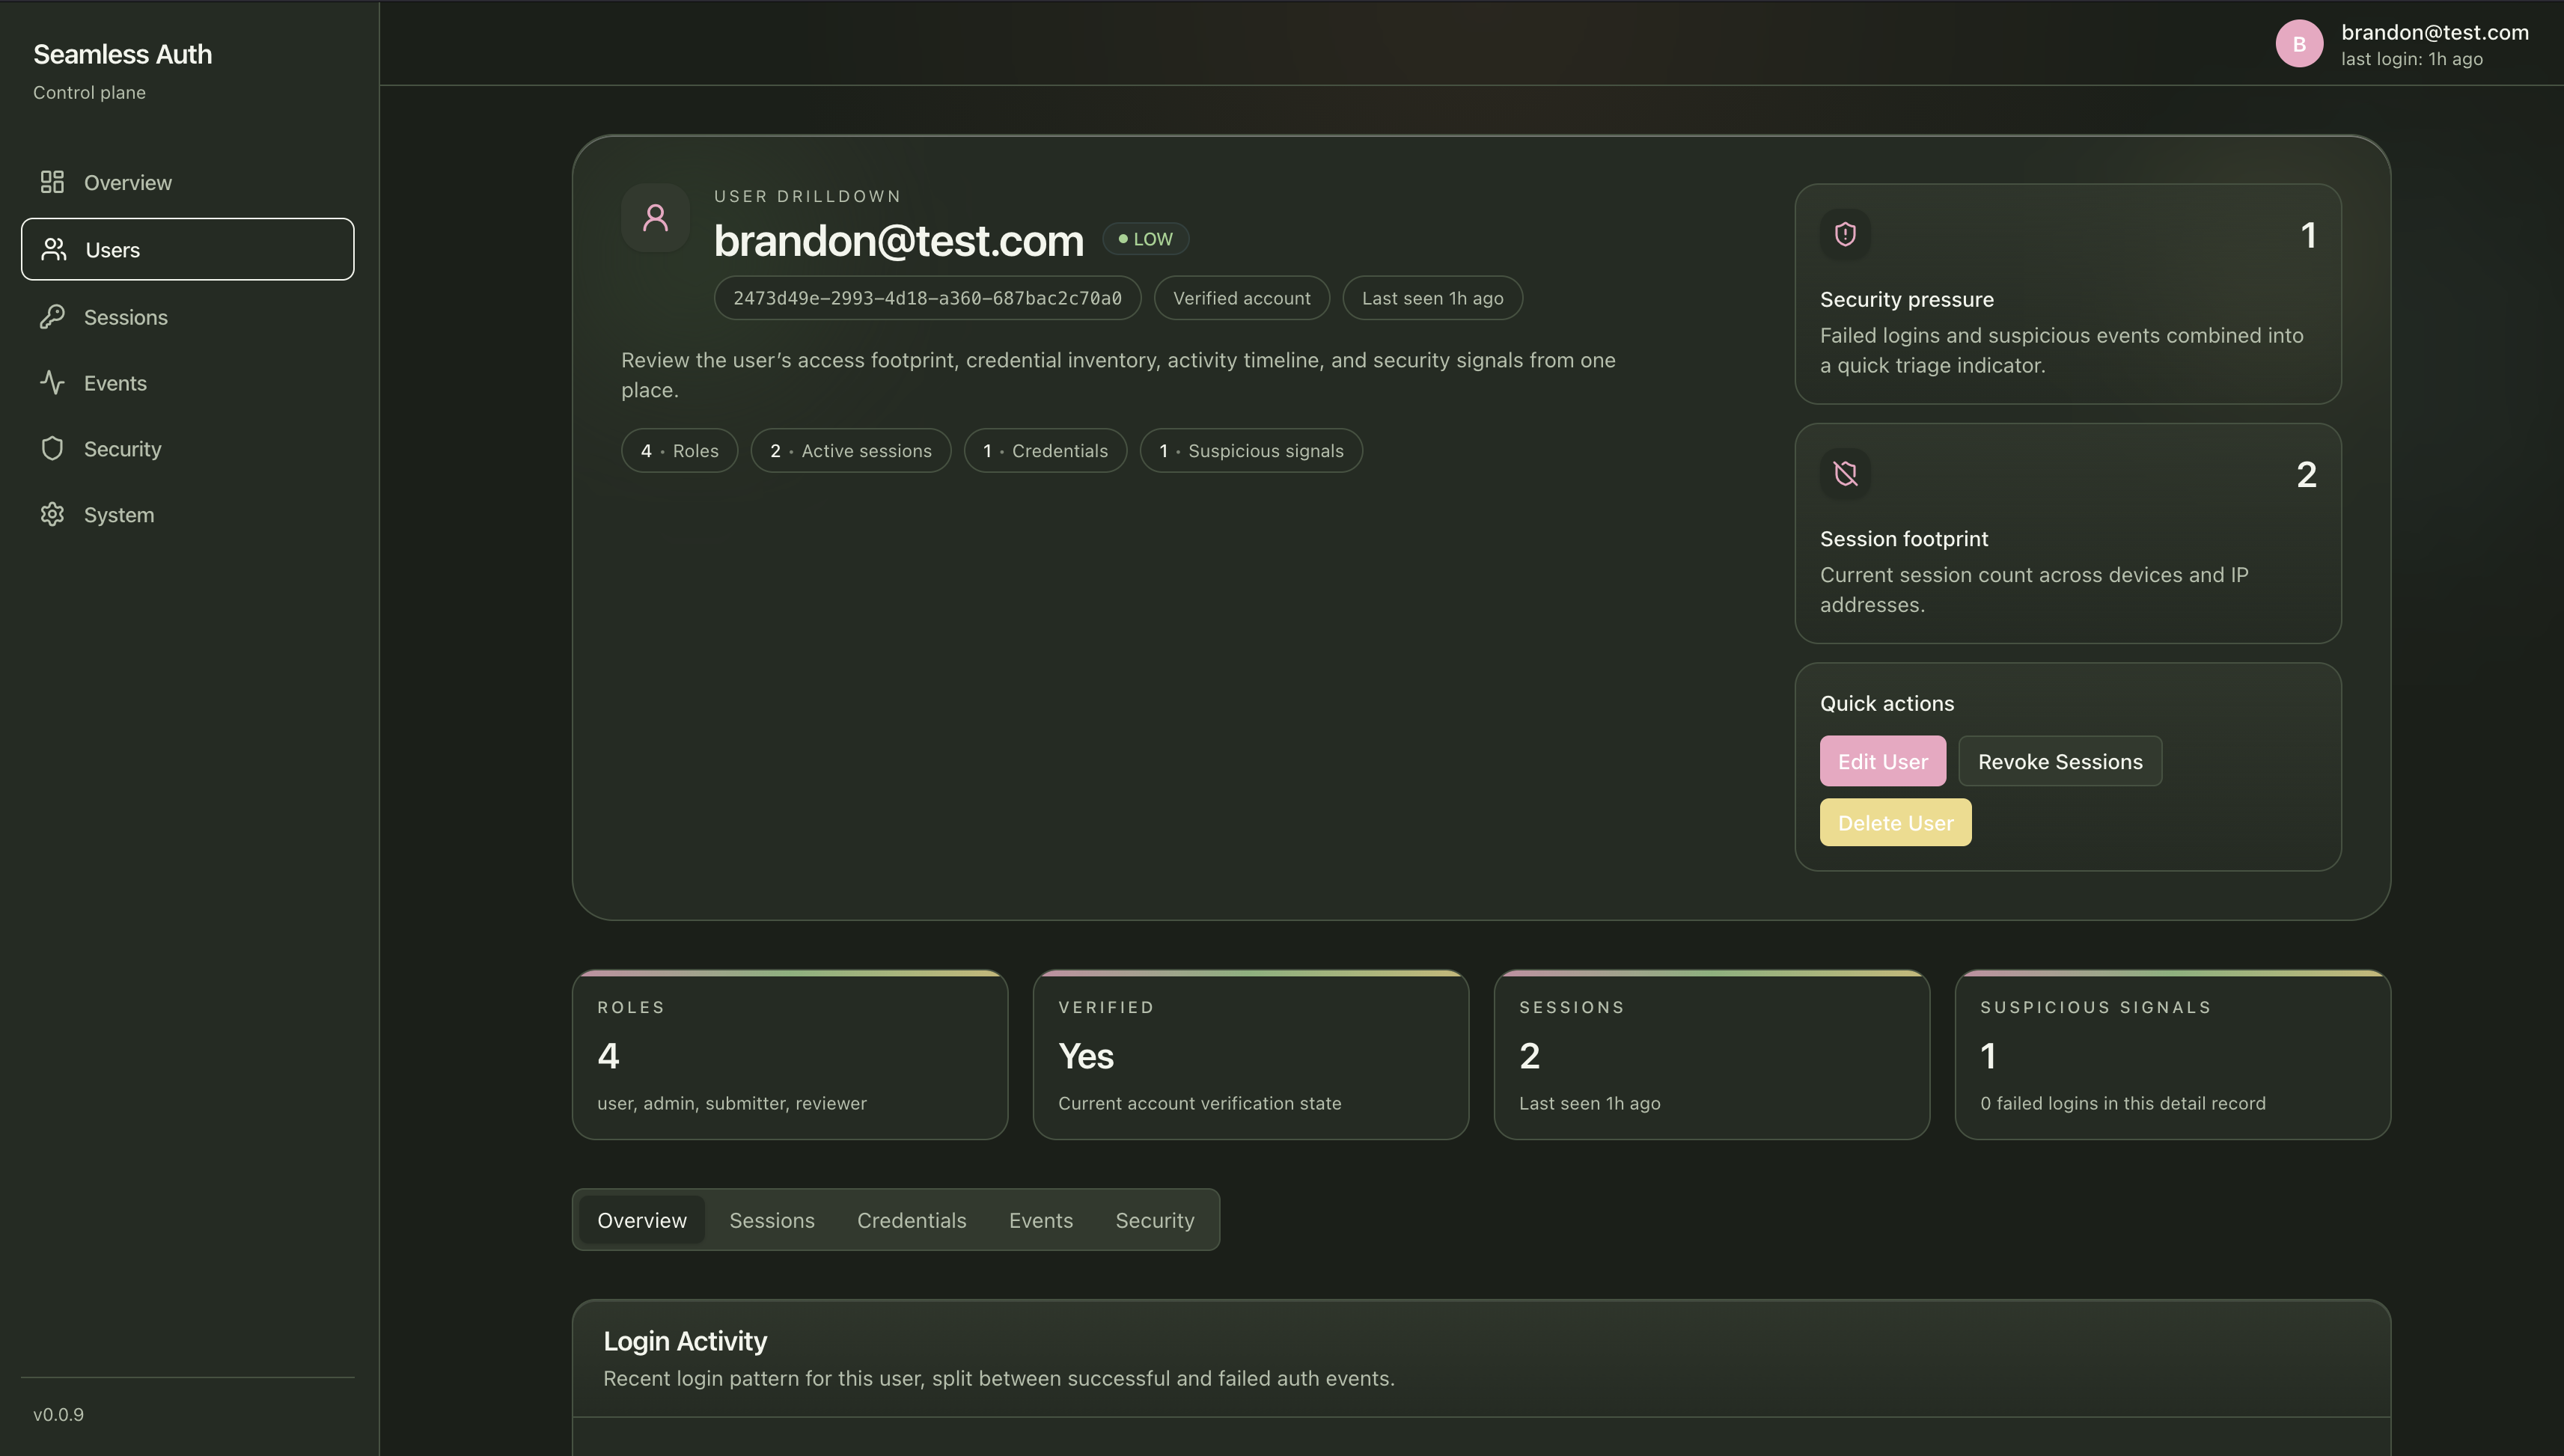Switch to the Security tab below stats

pos(1154,1219)
